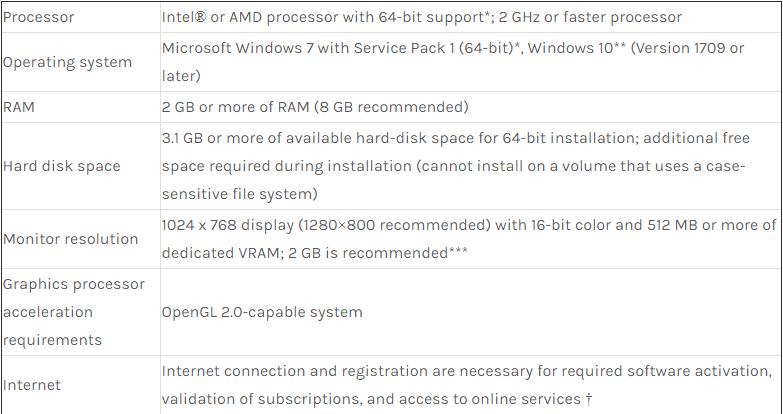Image resolution: width=783 pixels, height=414 pixels.
Task: Click the 'dedicated VRAM; 2 GB is recommended' line
Action: [x=300, y=253]
